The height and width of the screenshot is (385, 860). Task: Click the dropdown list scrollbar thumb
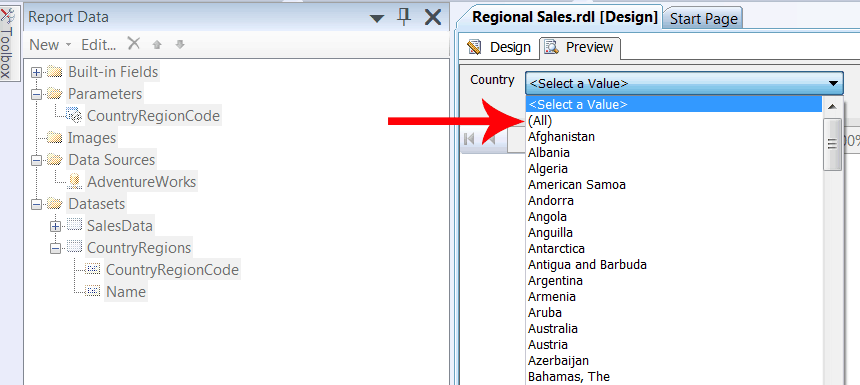tap(833, 144)
